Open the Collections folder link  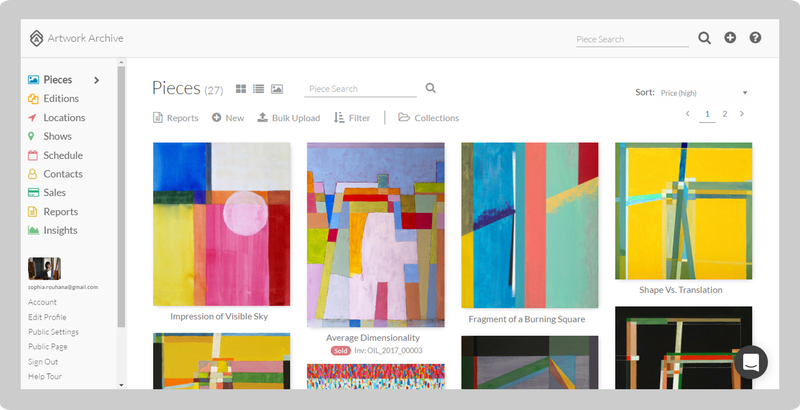(428, 118)
